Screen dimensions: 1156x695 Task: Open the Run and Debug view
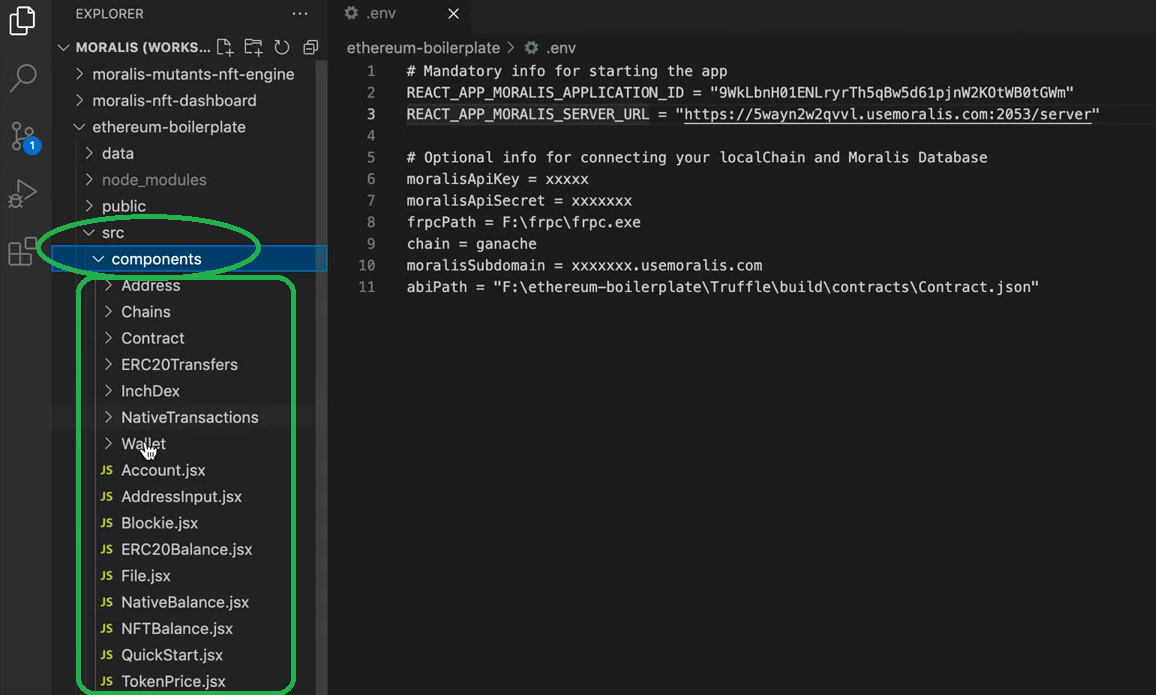coord(22,193)
